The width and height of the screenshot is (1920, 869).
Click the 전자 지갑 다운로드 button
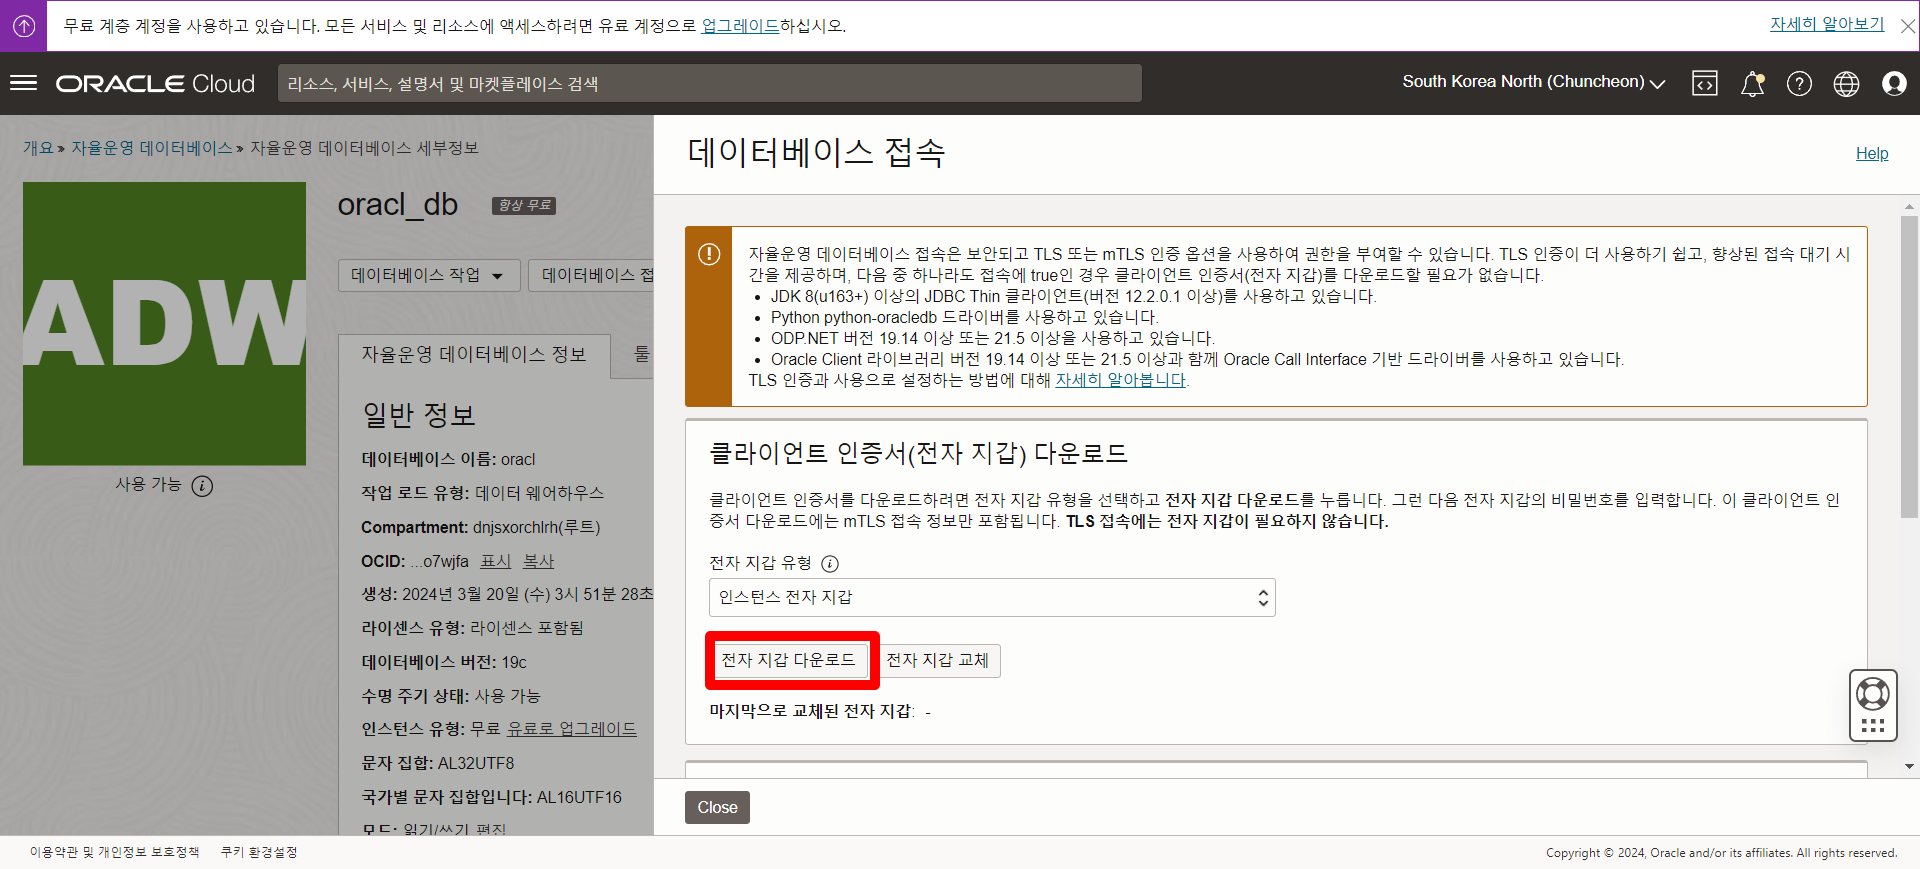[x=789, y=660]
